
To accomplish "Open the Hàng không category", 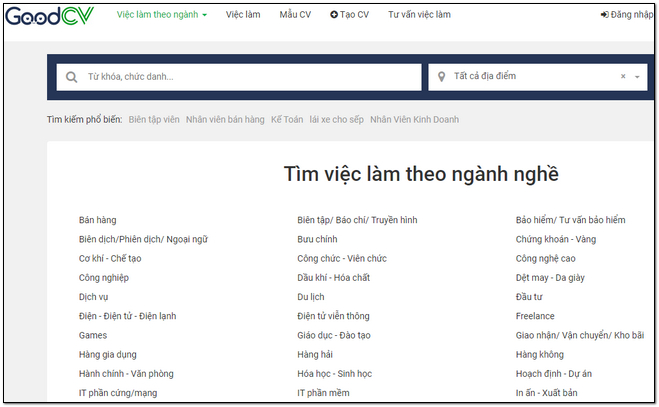I will (540, 354).
